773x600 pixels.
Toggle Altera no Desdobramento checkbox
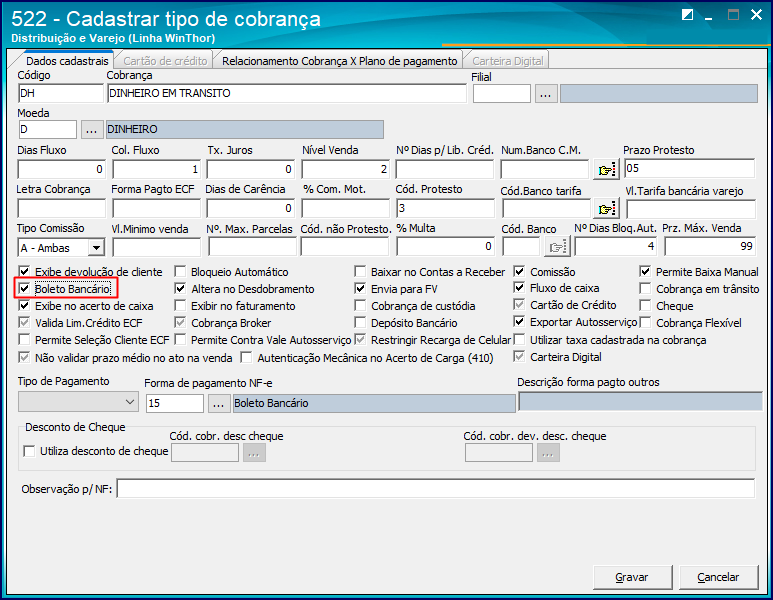coord(180,288)
